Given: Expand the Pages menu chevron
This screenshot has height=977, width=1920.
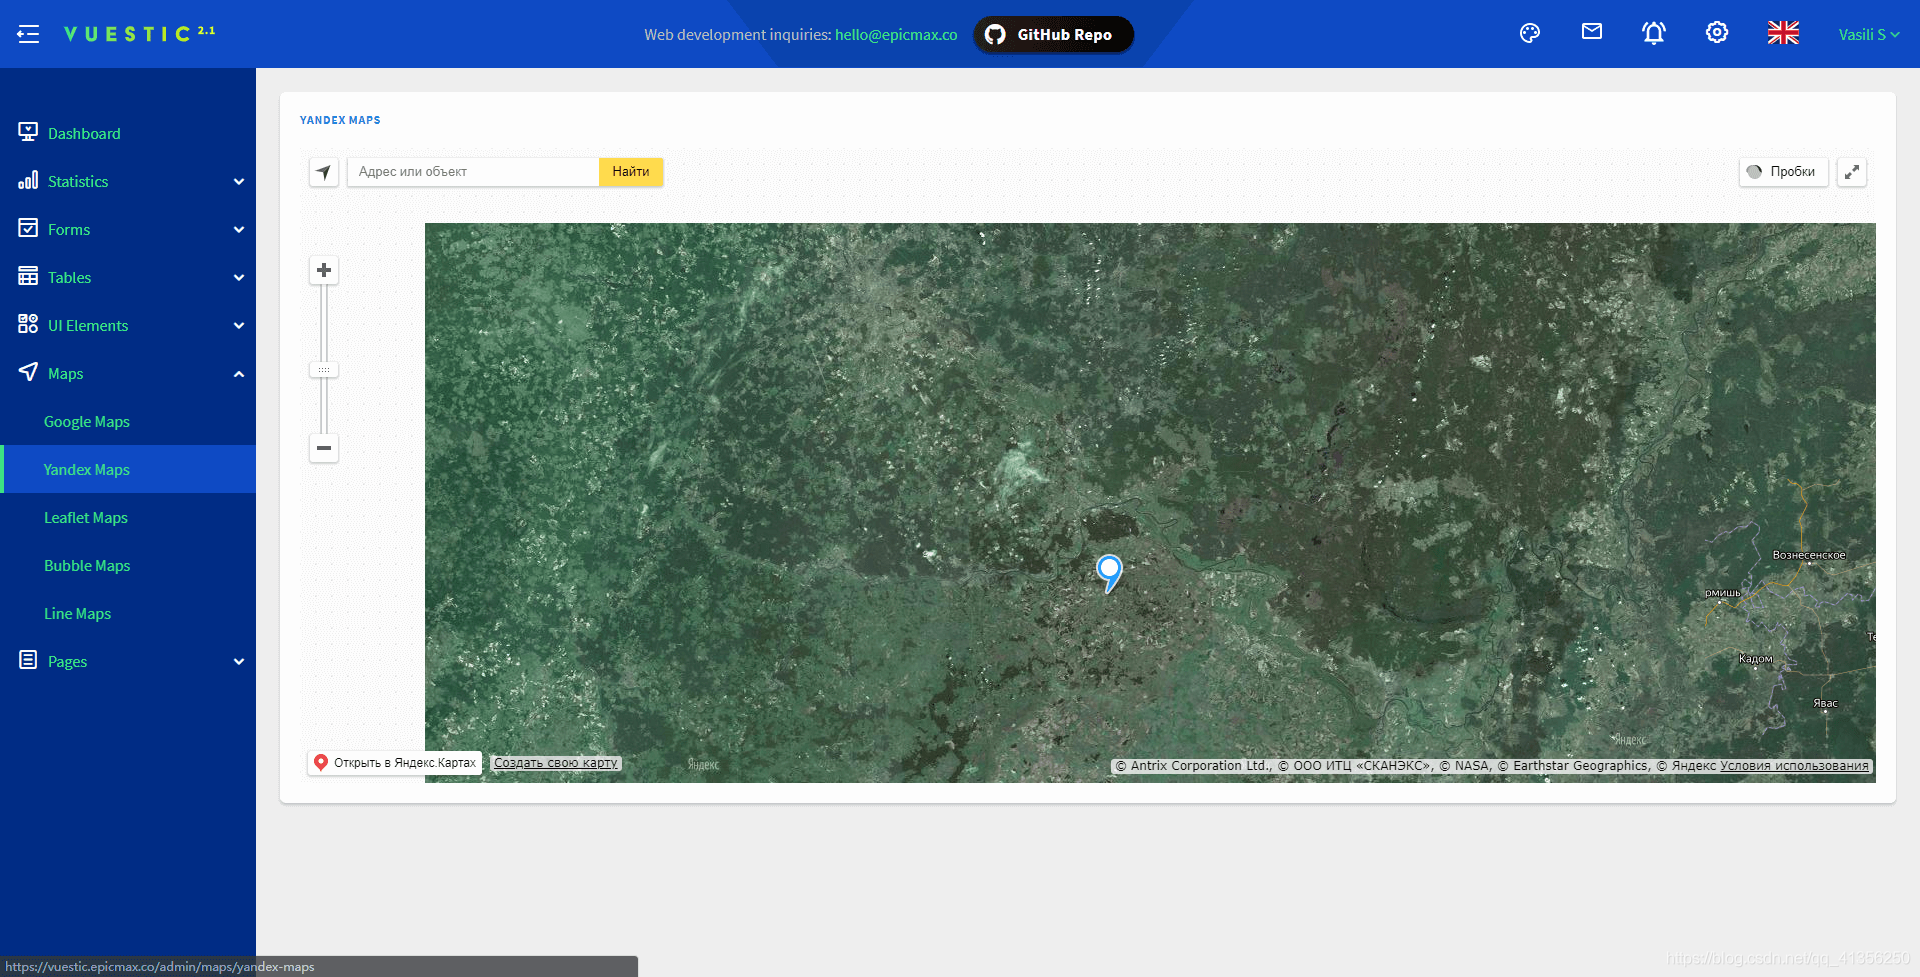Looking at the screenshot, I should [x=239, y=661].
